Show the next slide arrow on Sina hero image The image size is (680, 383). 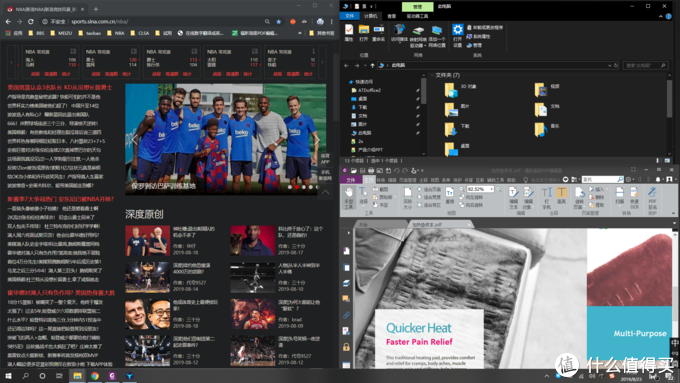317,140
